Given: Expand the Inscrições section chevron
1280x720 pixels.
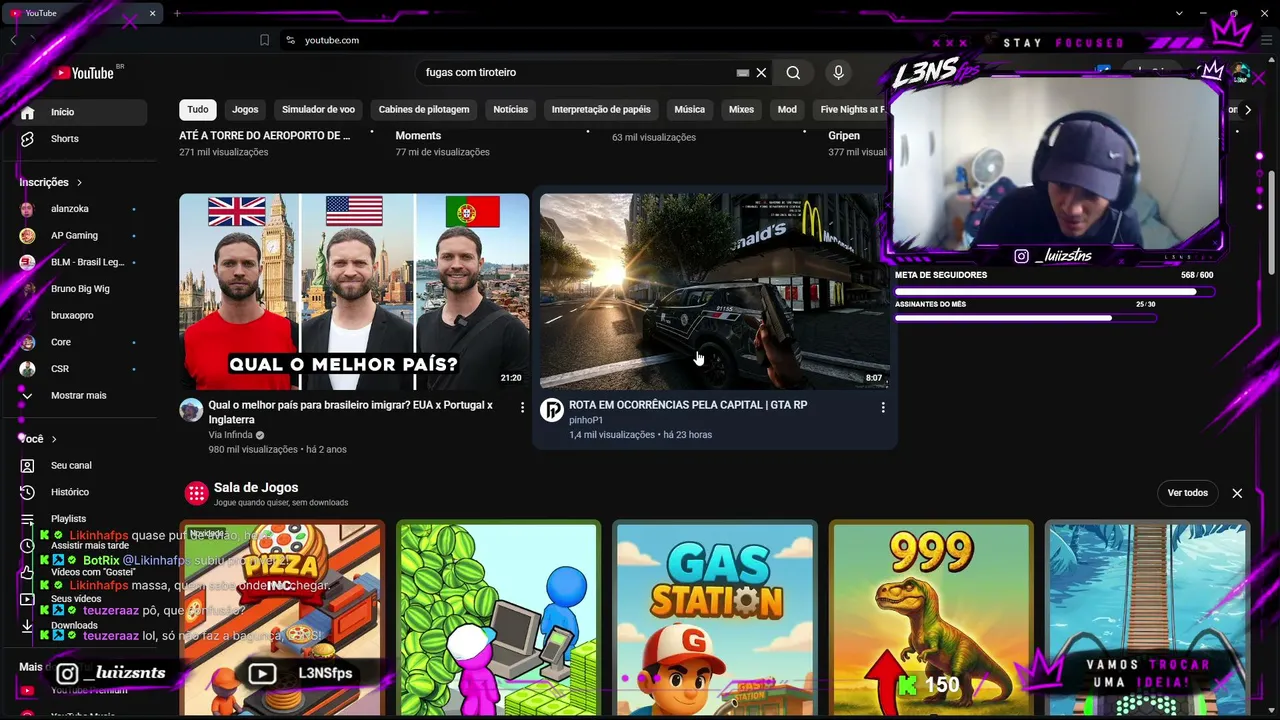Looking at the screenshot, I should (x=79, y=183).
